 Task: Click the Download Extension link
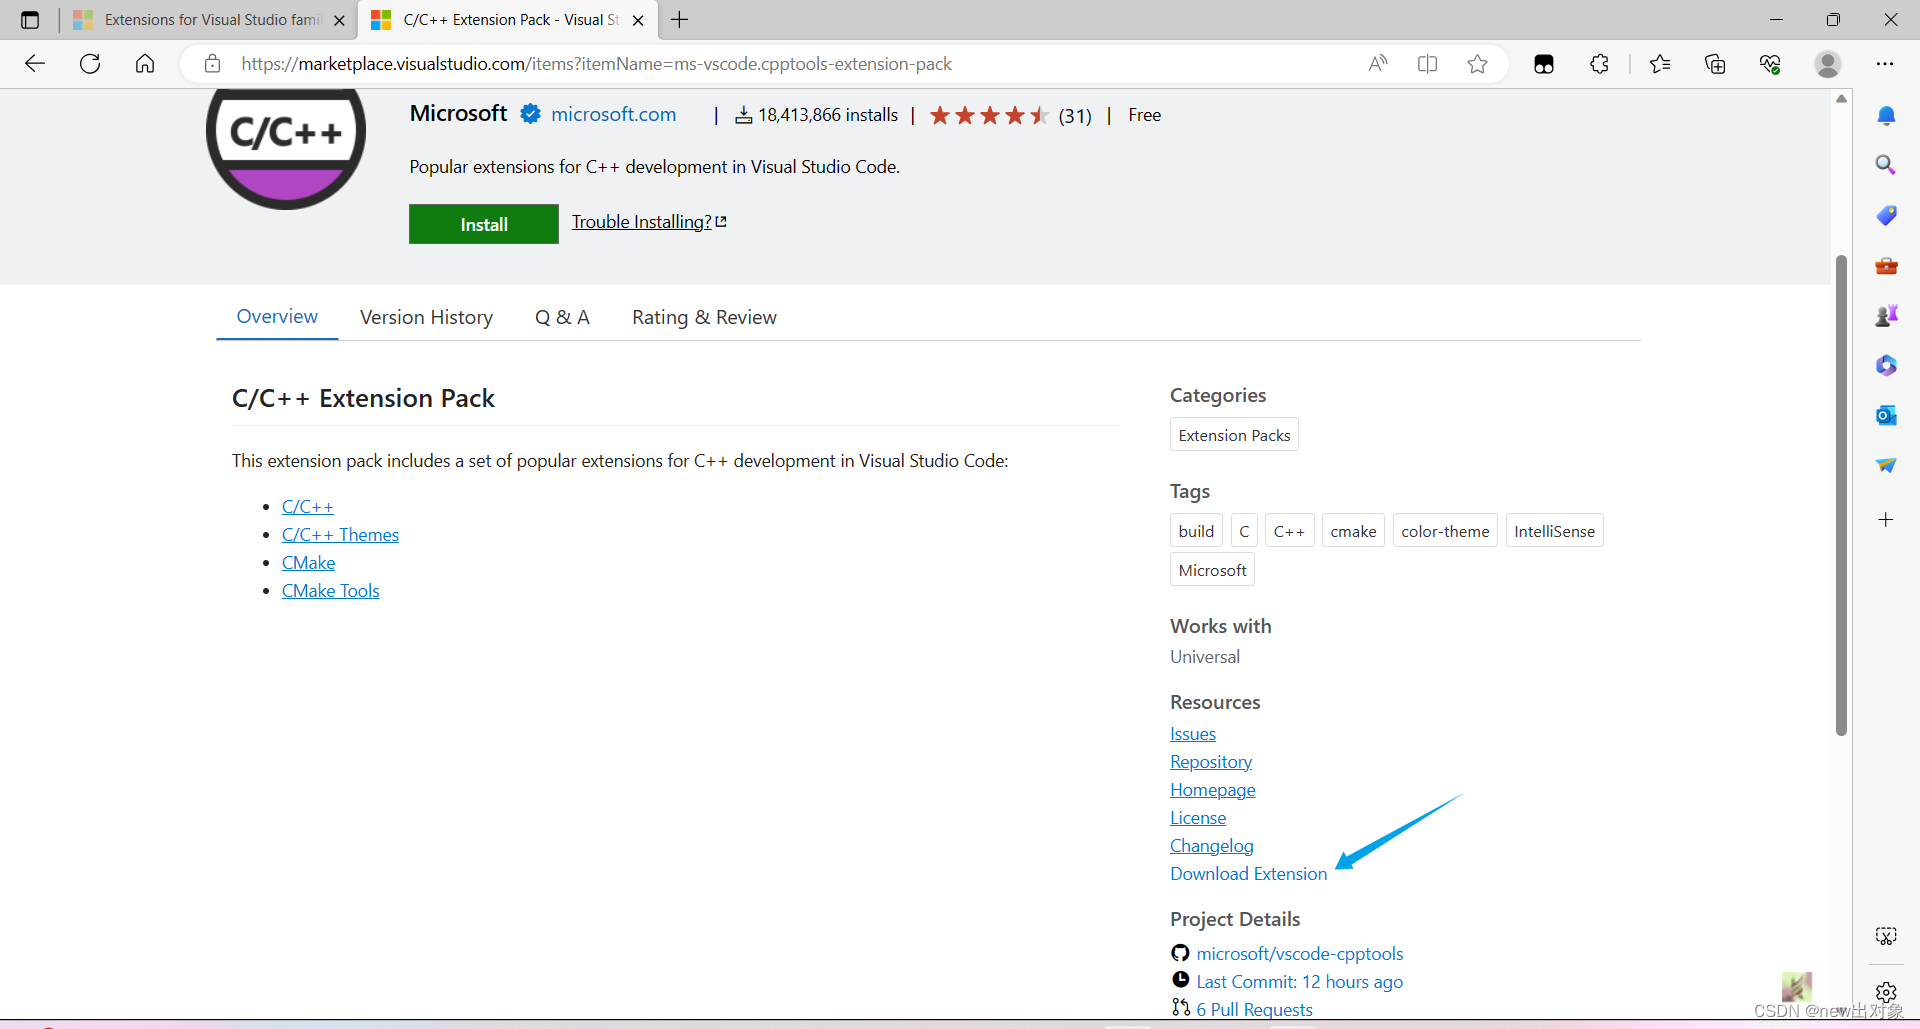click(1249, 874)
